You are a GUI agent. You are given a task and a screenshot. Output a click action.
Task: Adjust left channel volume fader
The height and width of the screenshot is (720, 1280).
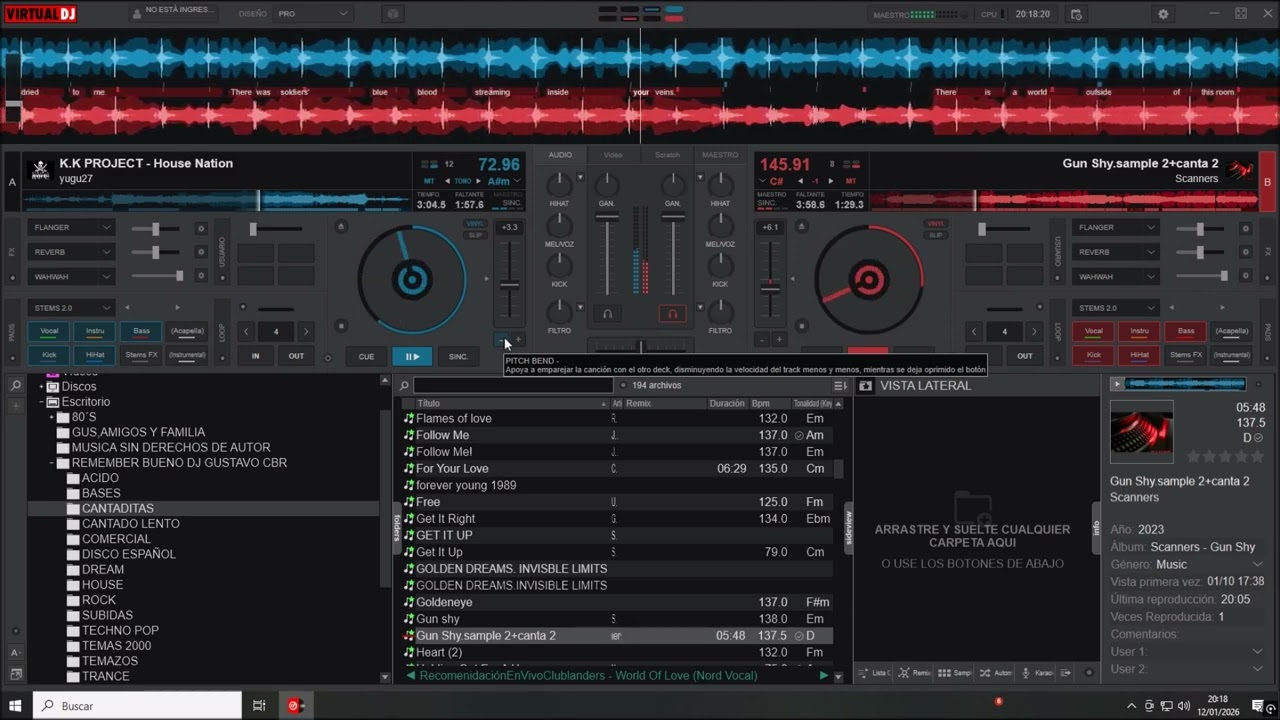pos(607,216)
